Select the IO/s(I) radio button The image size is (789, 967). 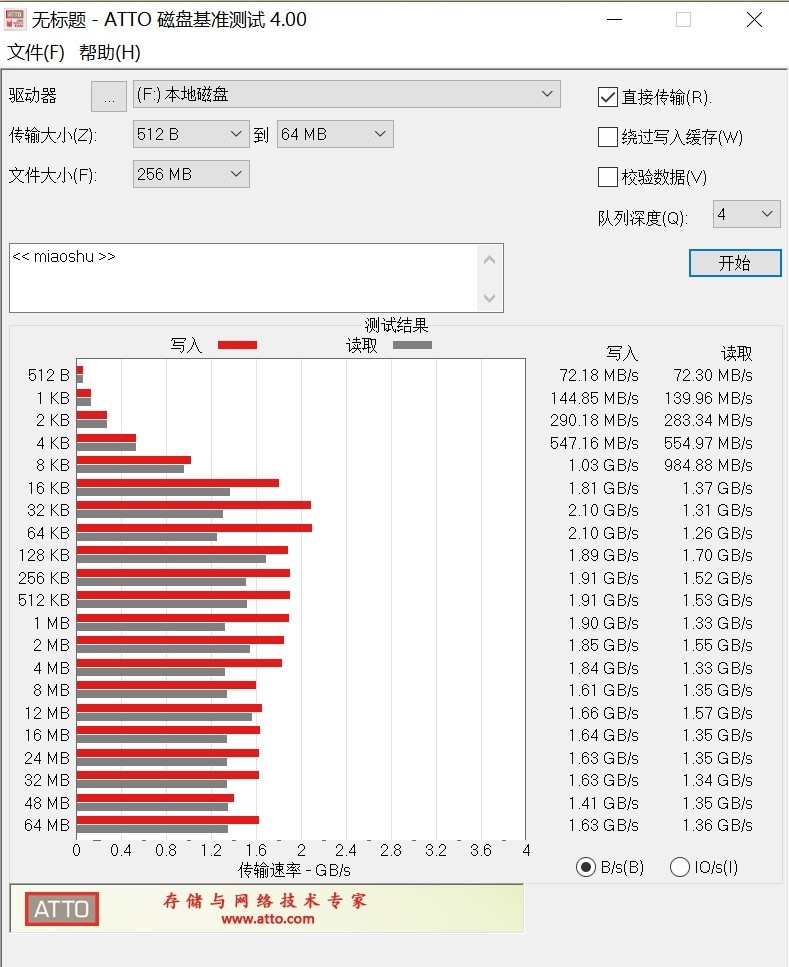click(679, 867)
